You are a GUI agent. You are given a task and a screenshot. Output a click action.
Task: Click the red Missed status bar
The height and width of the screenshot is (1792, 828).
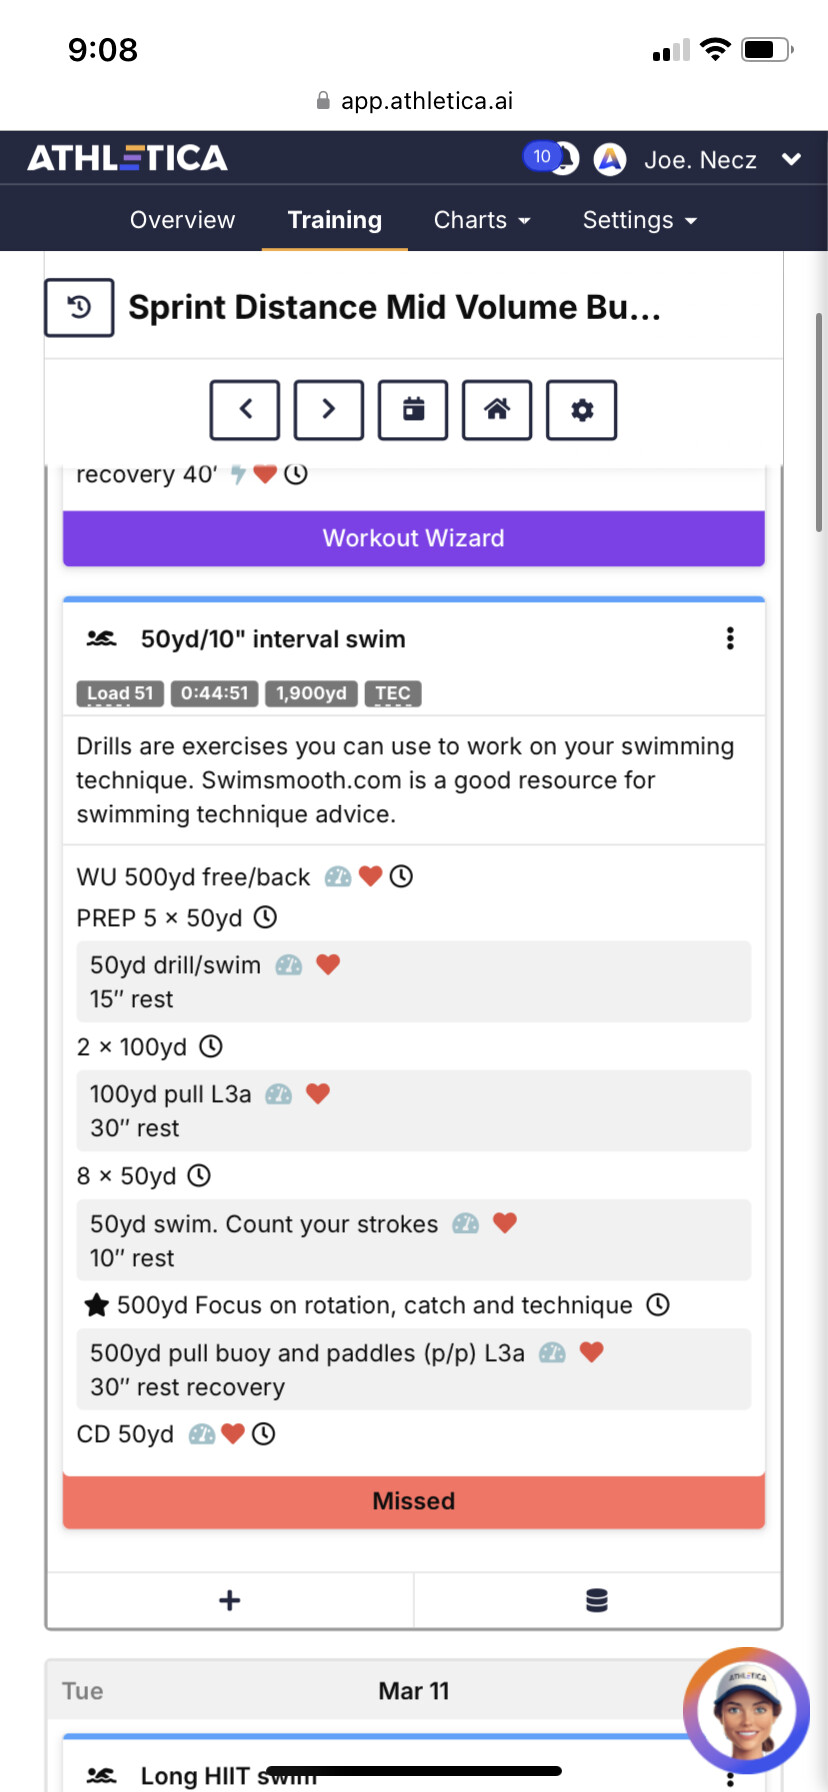pyautogui.click(x=414, y=1501)
